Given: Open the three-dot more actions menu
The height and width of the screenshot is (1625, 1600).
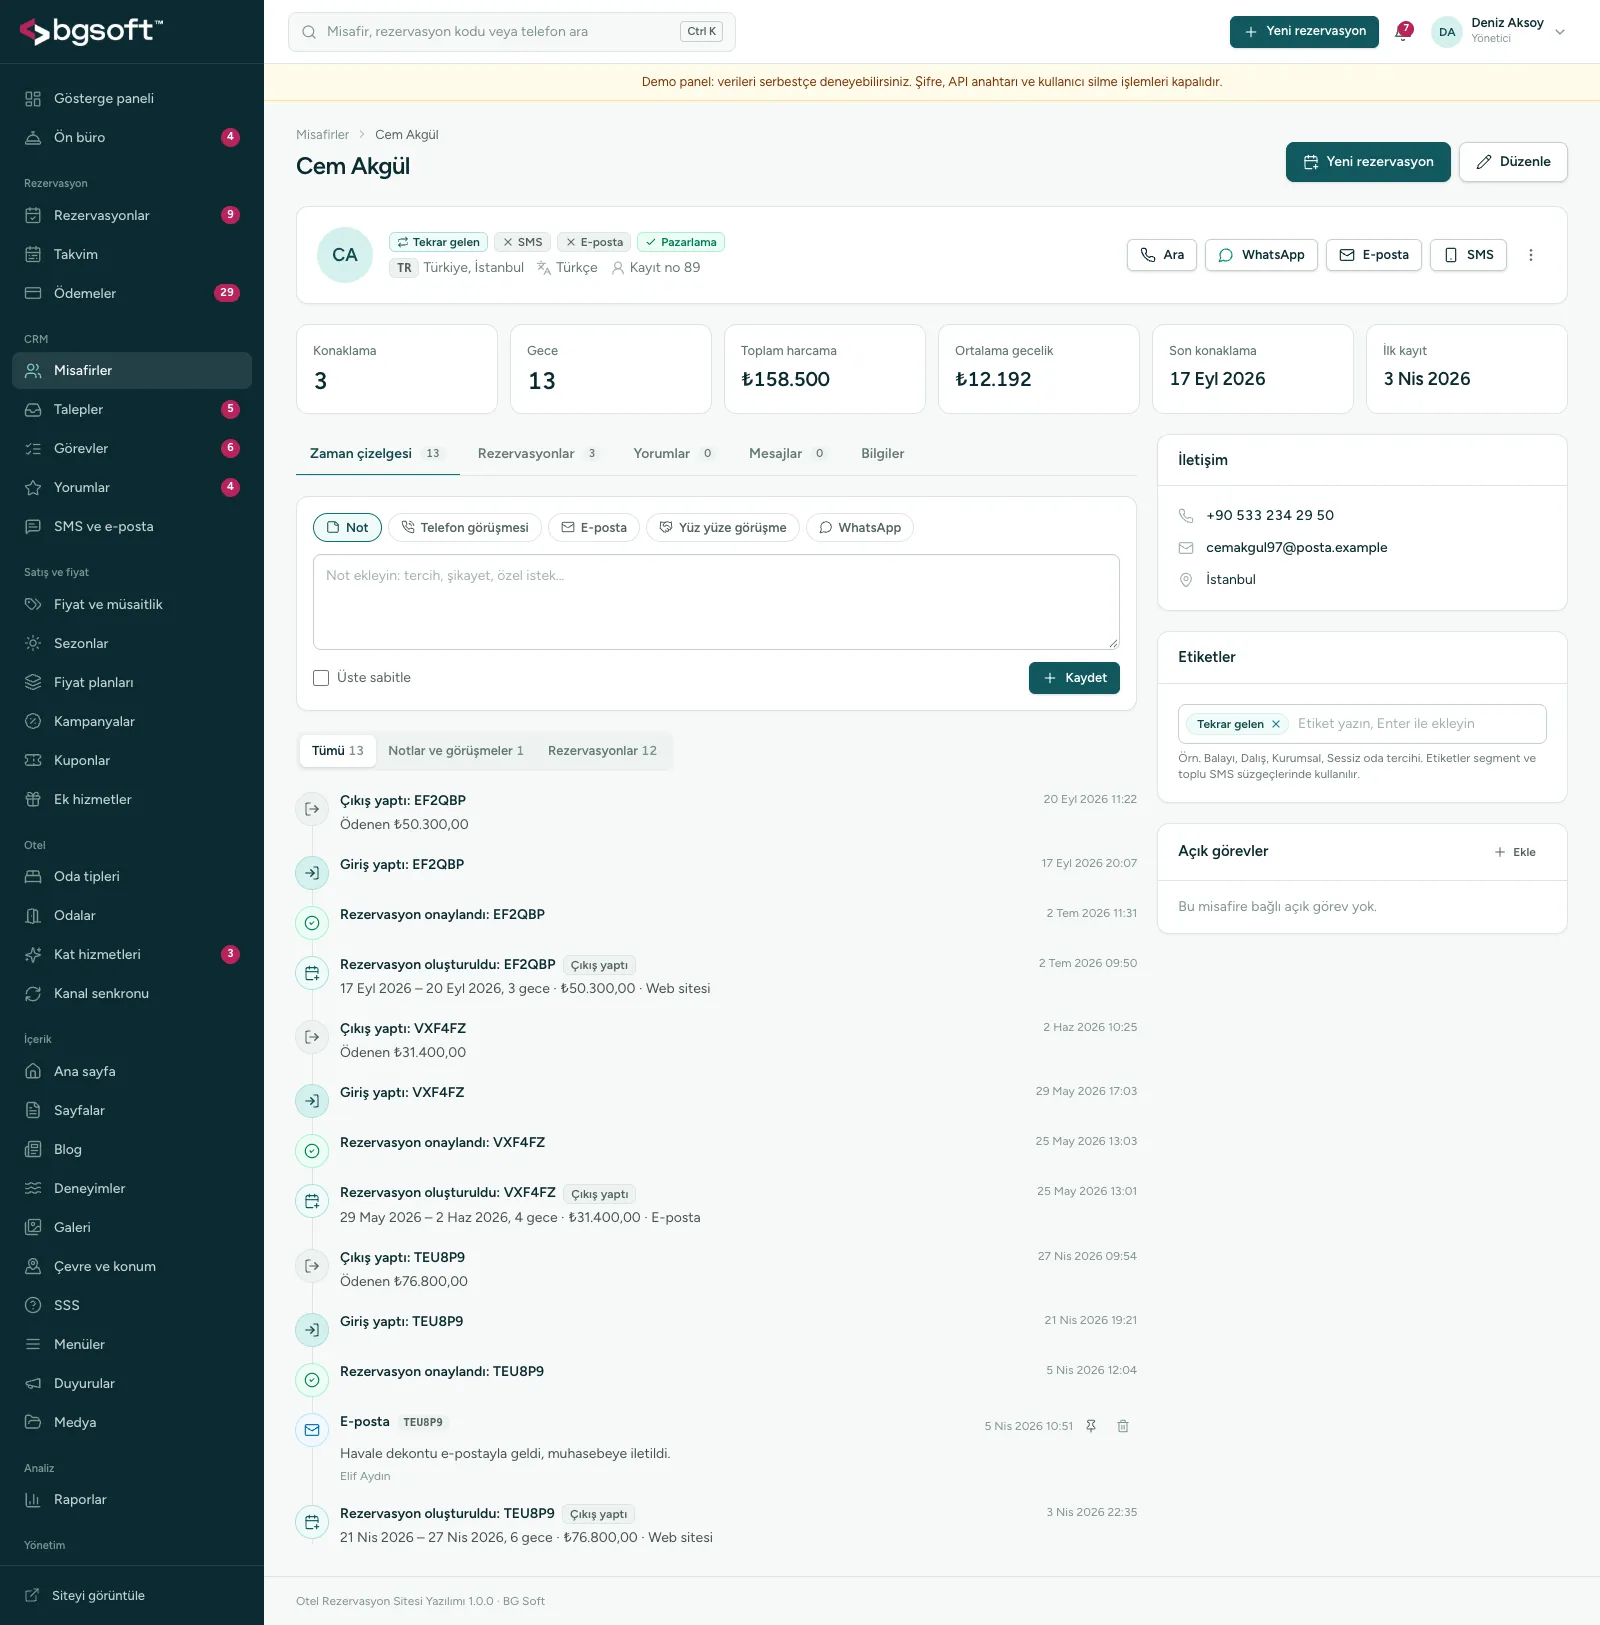Looking at the screenshot, I should tap(1530, 255).
